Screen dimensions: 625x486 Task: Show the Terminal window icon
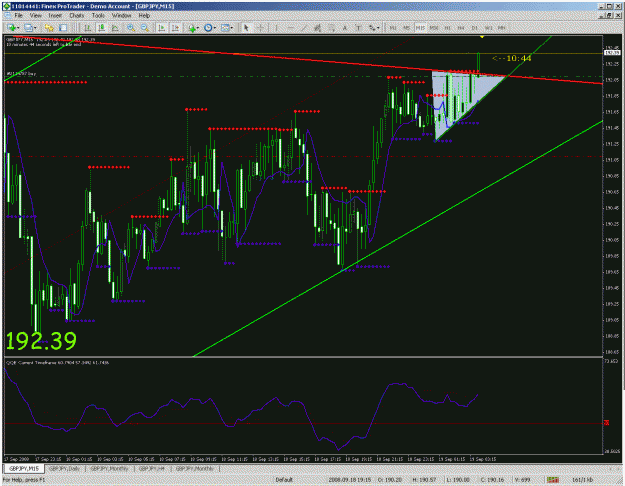point(63,28)
